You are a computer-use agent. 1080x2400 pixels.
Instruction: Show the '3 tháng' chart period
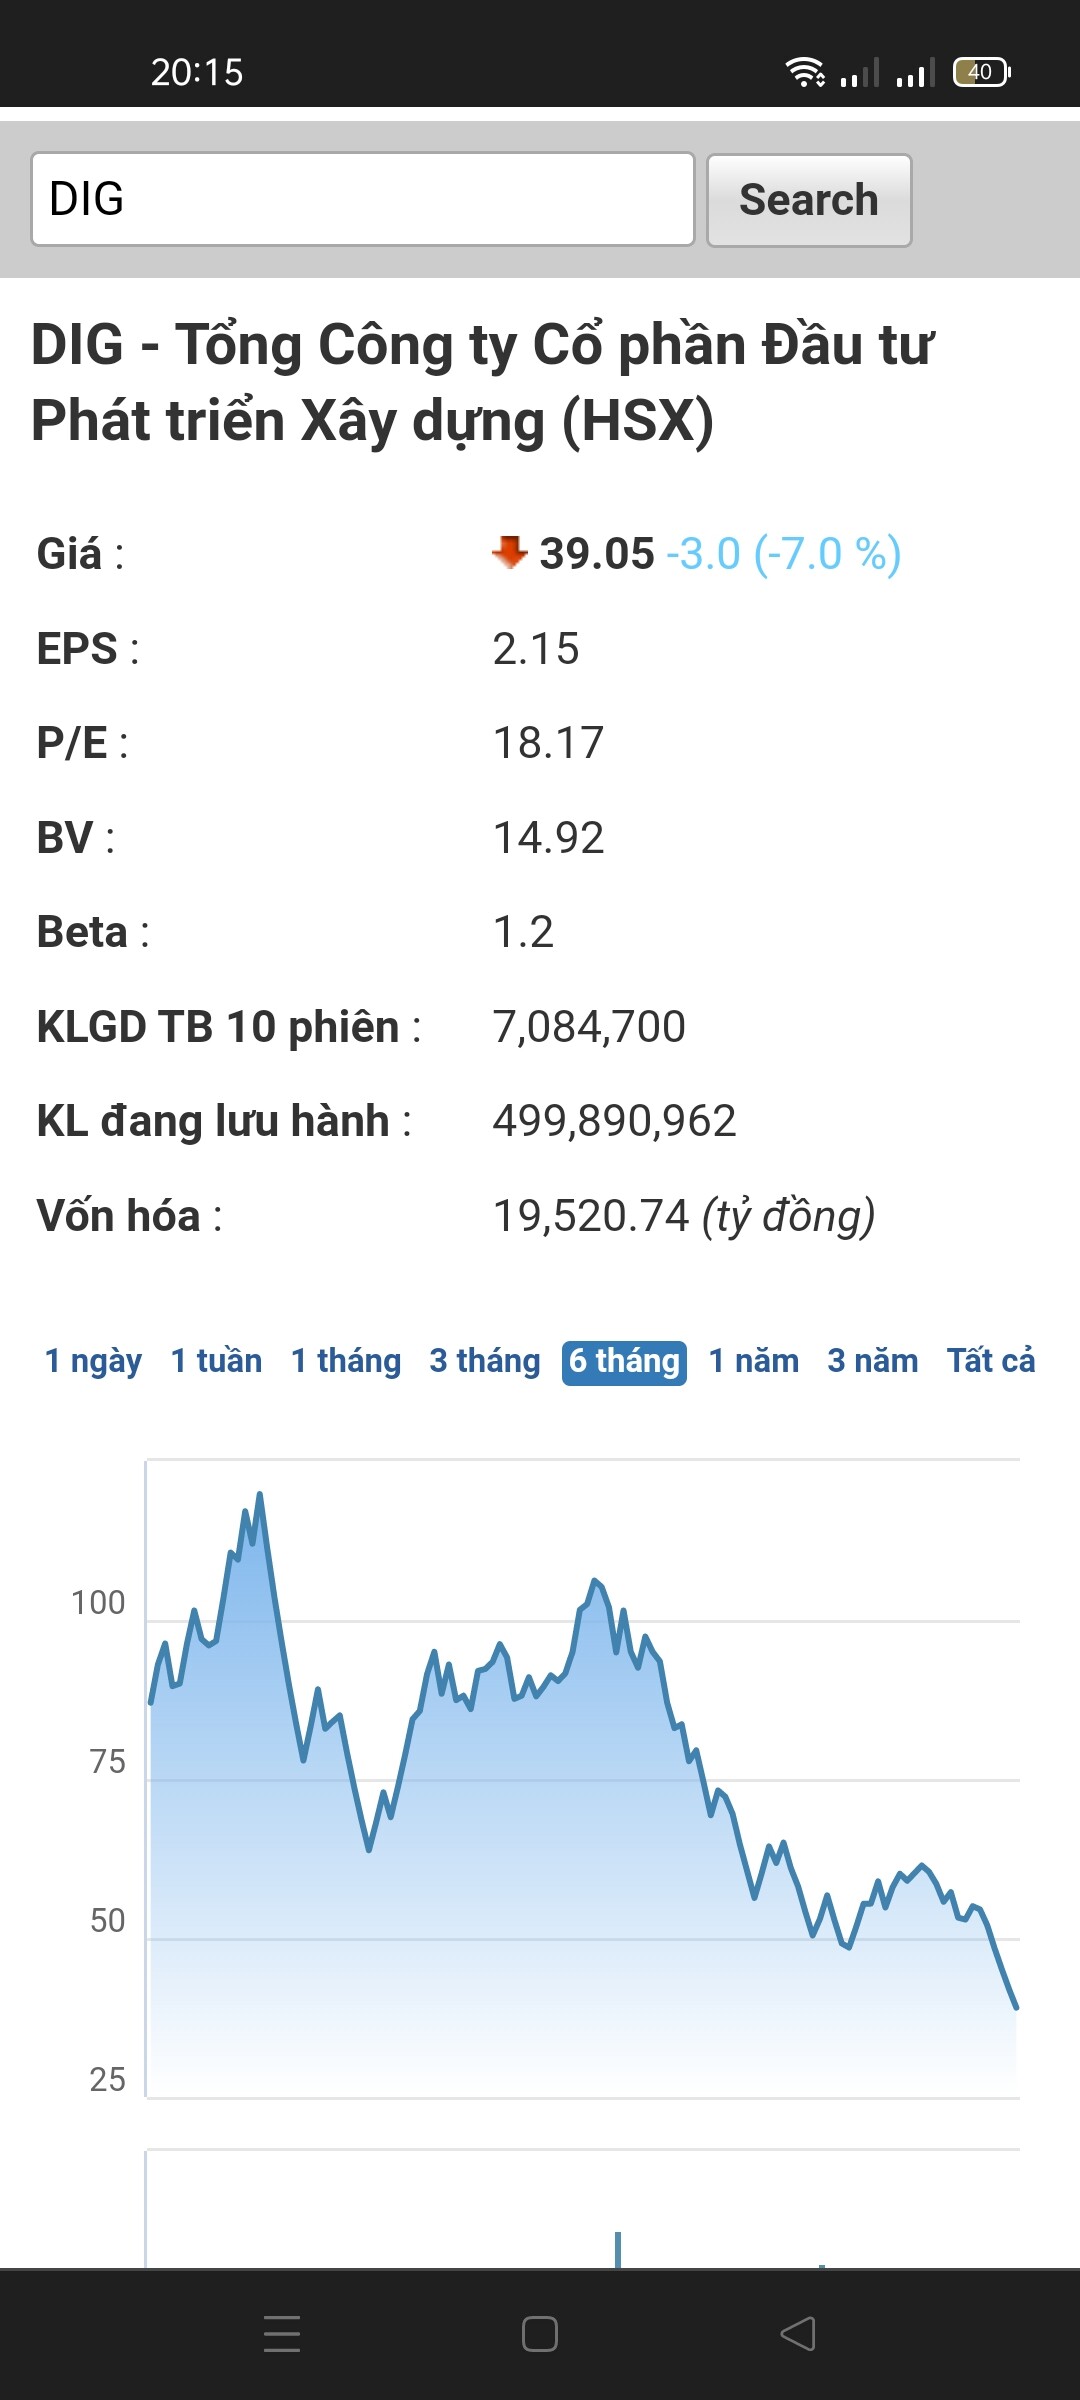(485, 1361)
